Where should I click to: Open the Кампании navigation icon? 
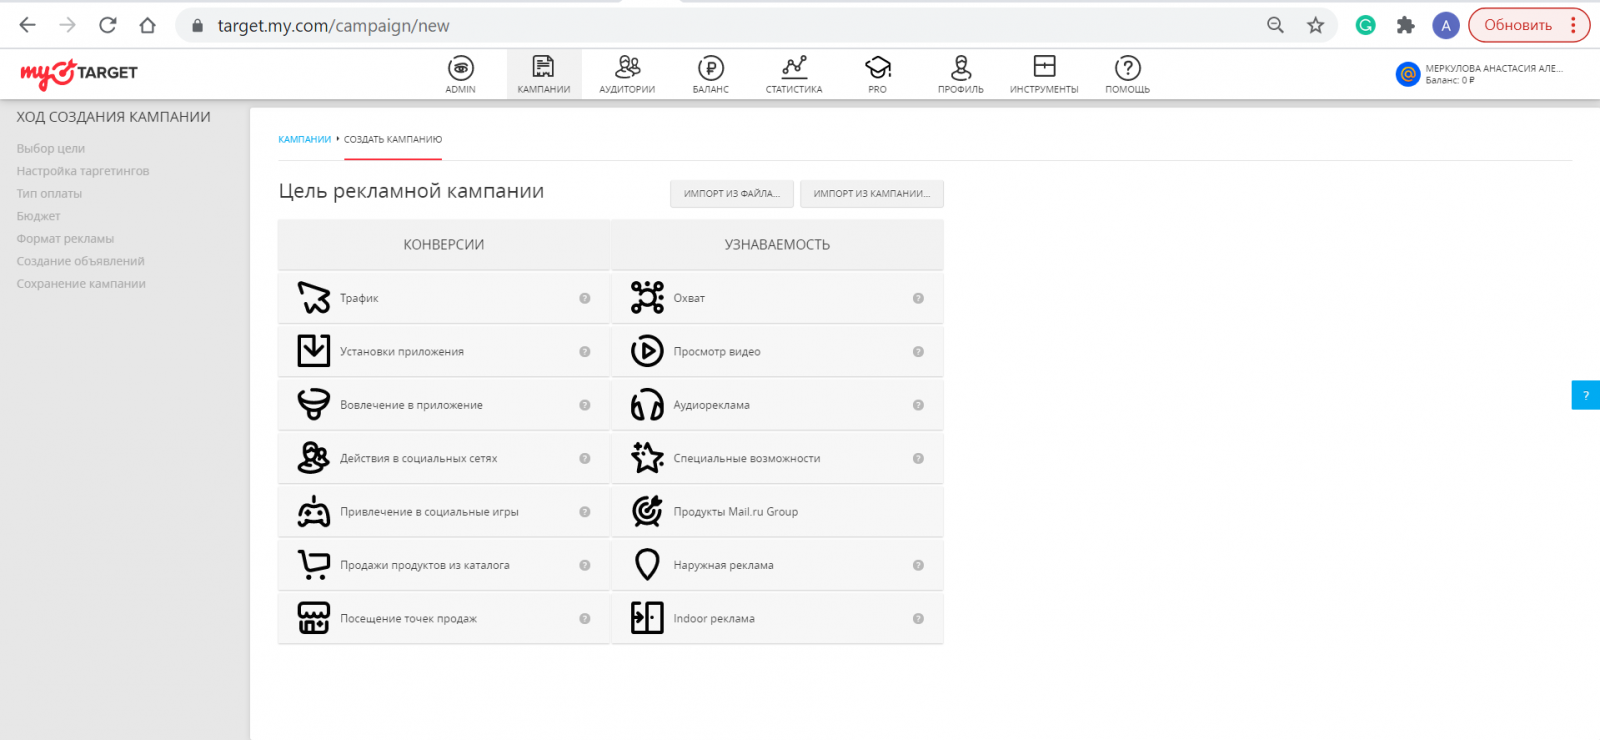click(x=544, y=67)
